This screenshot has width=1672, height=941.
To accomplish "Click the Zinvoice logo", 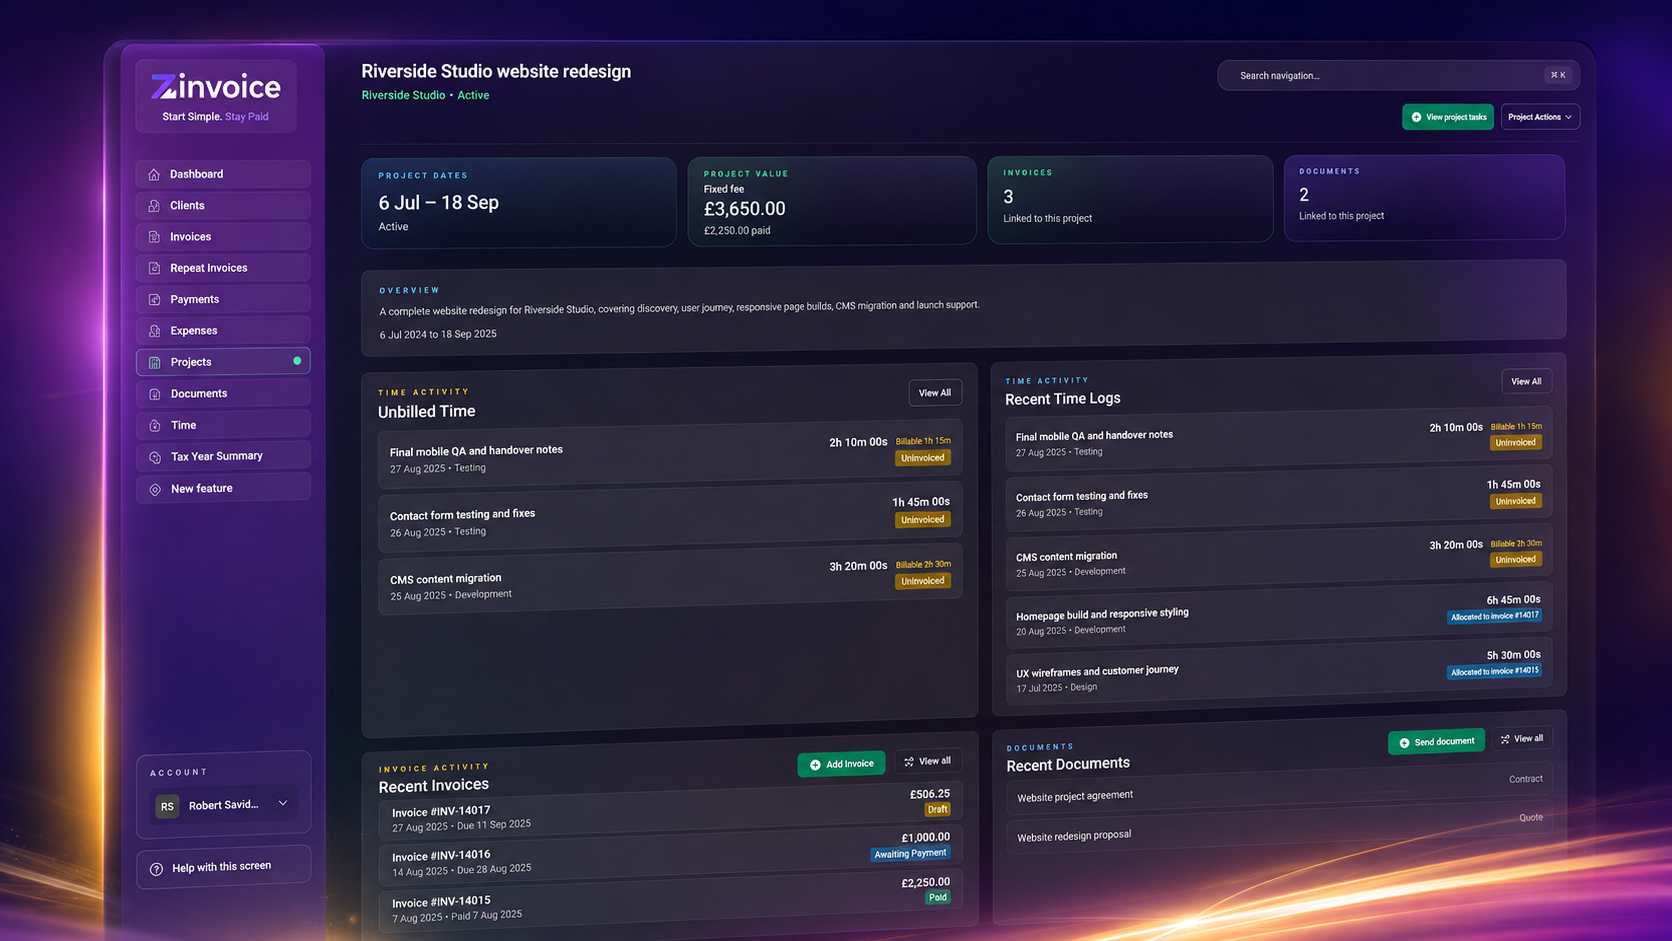I will pos(216,87).
